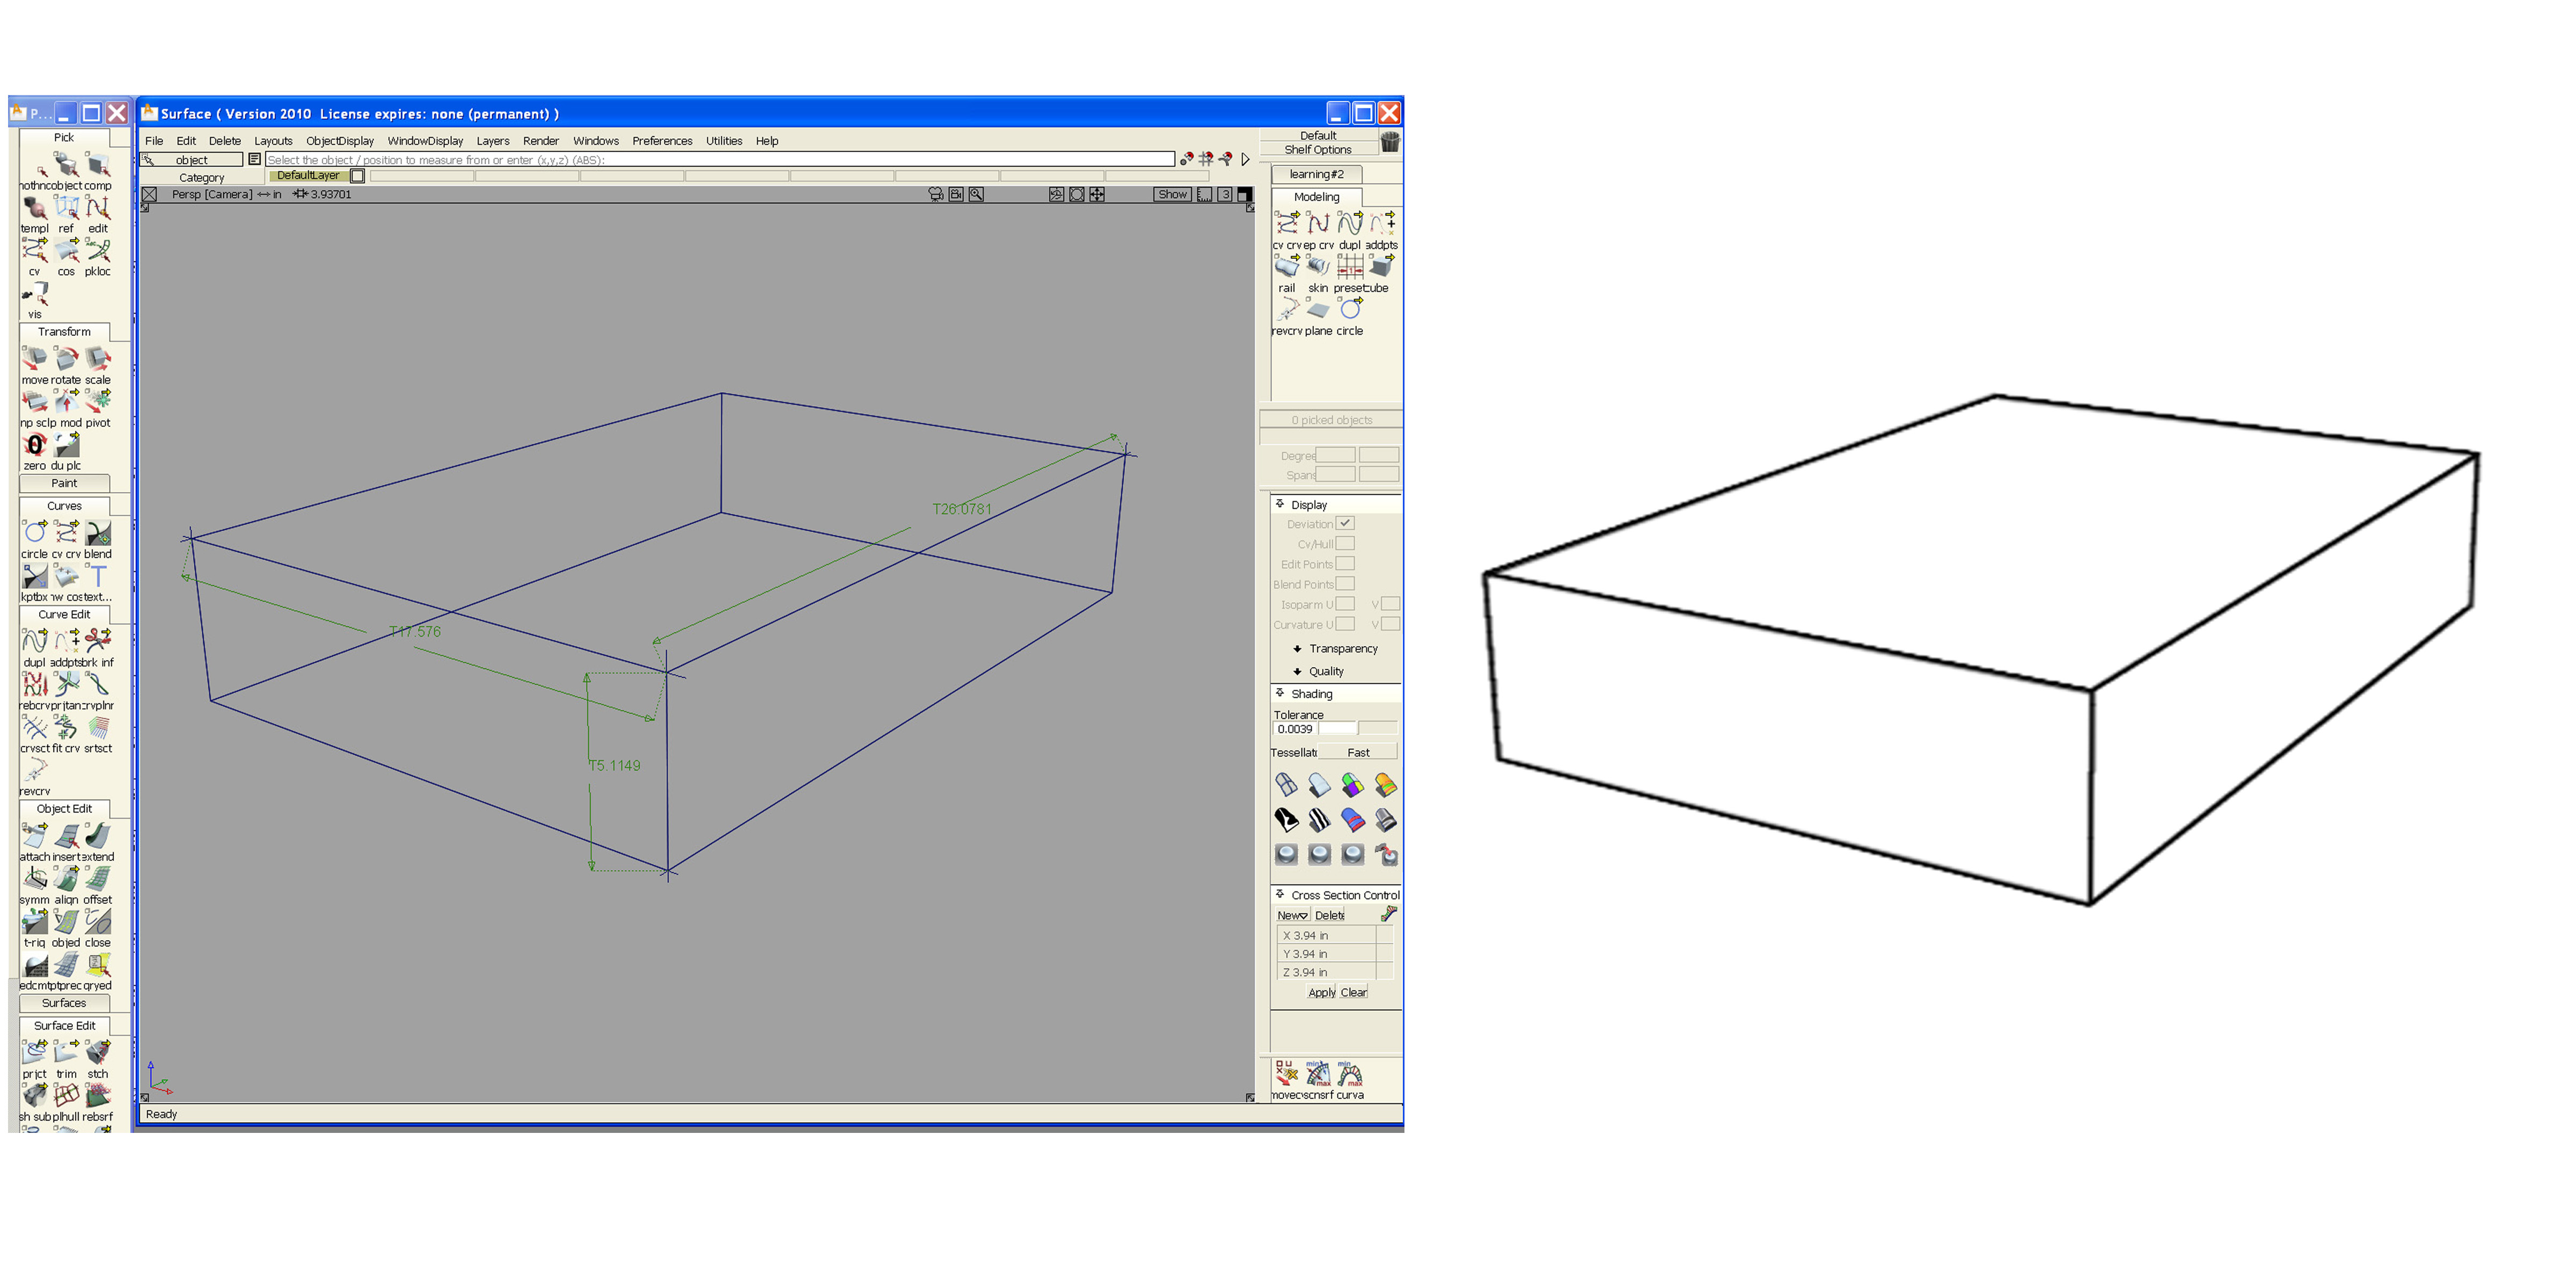2576x1288 pixels.
Task: Open the Preferences menu
Action: tap(662, 140)
